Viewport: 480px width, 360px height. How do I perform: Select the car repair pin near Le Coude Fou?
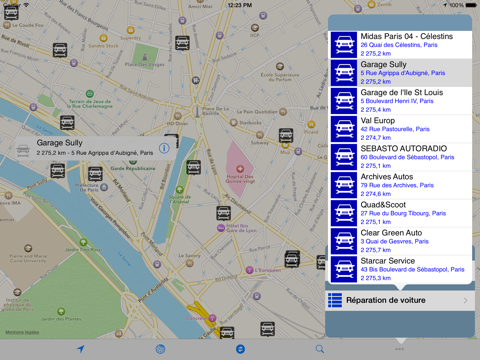[x=11, y=12]
